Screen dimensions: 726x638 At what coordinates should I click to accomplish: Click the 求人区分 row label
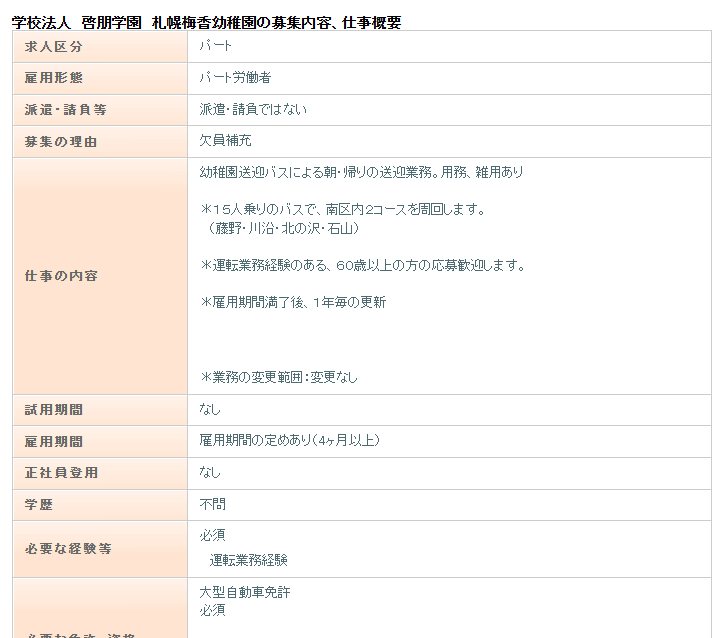tap(54, 47)
